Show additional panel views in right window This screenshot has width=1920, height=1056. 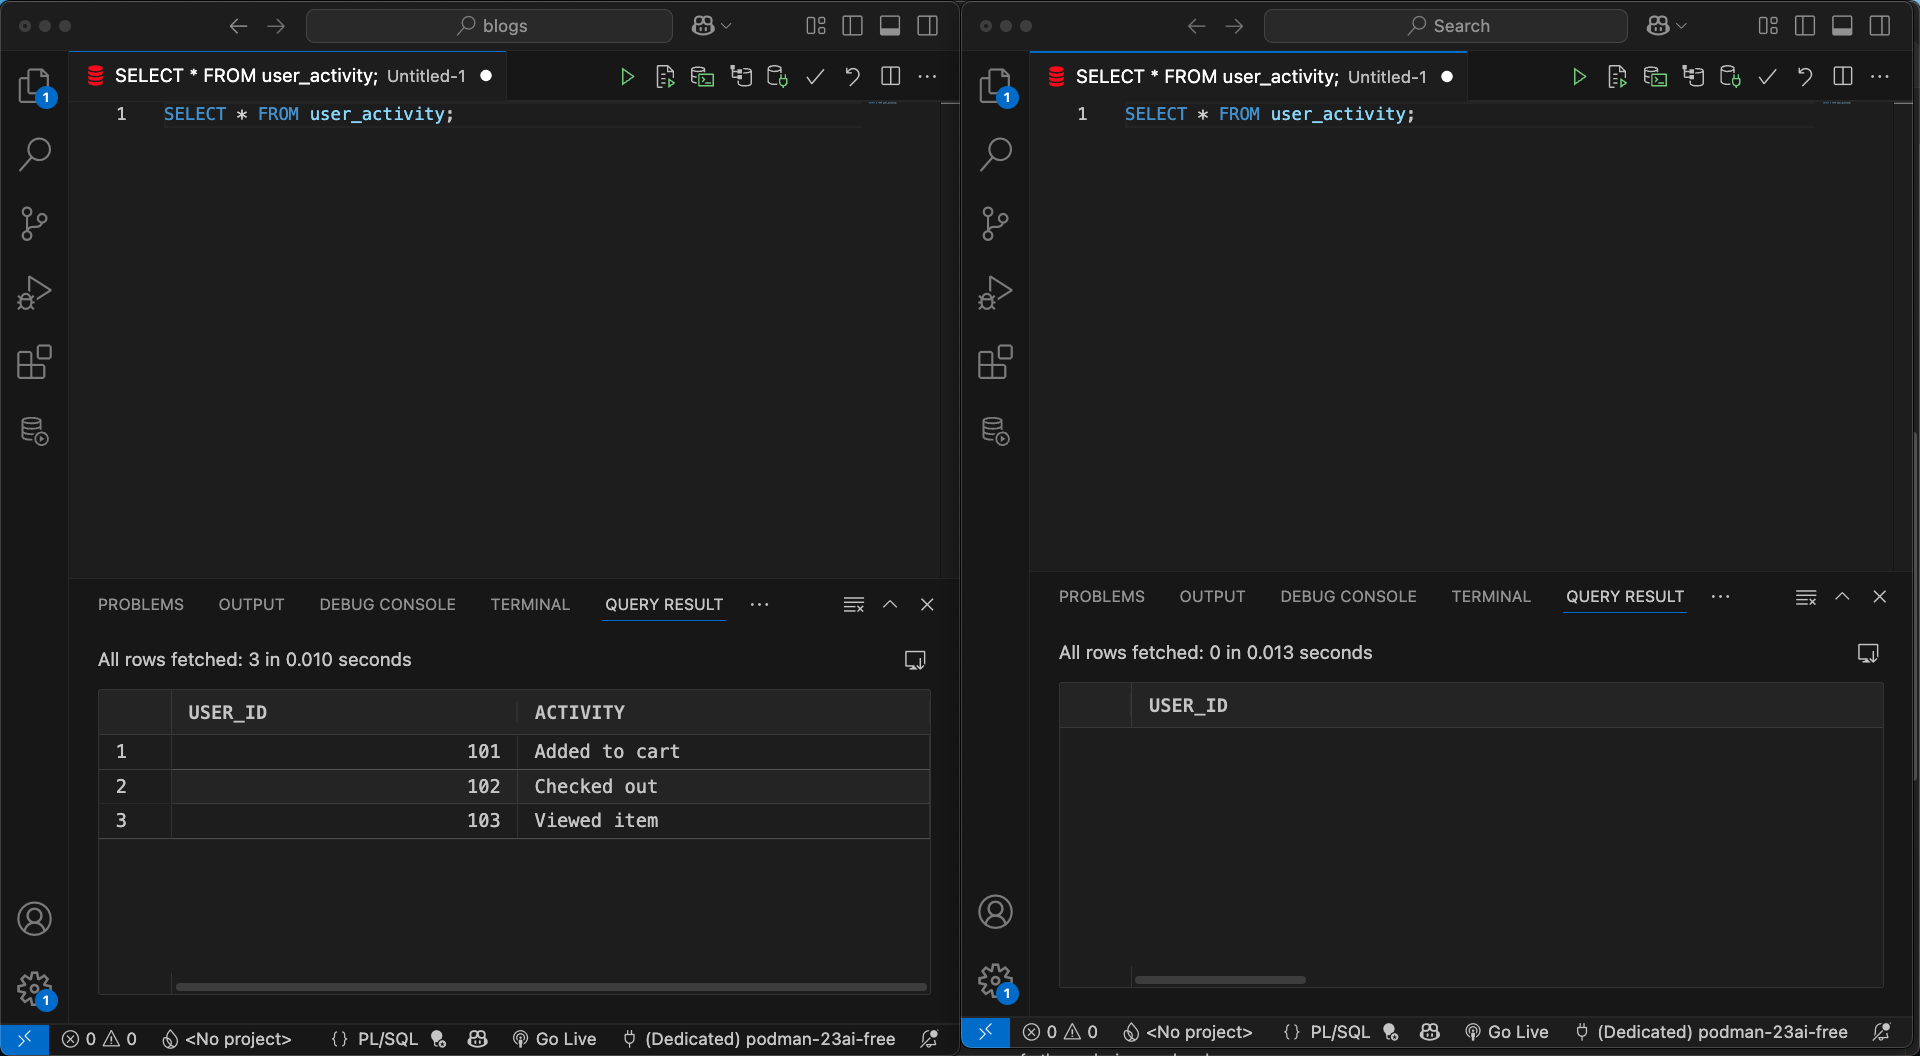1721,597
